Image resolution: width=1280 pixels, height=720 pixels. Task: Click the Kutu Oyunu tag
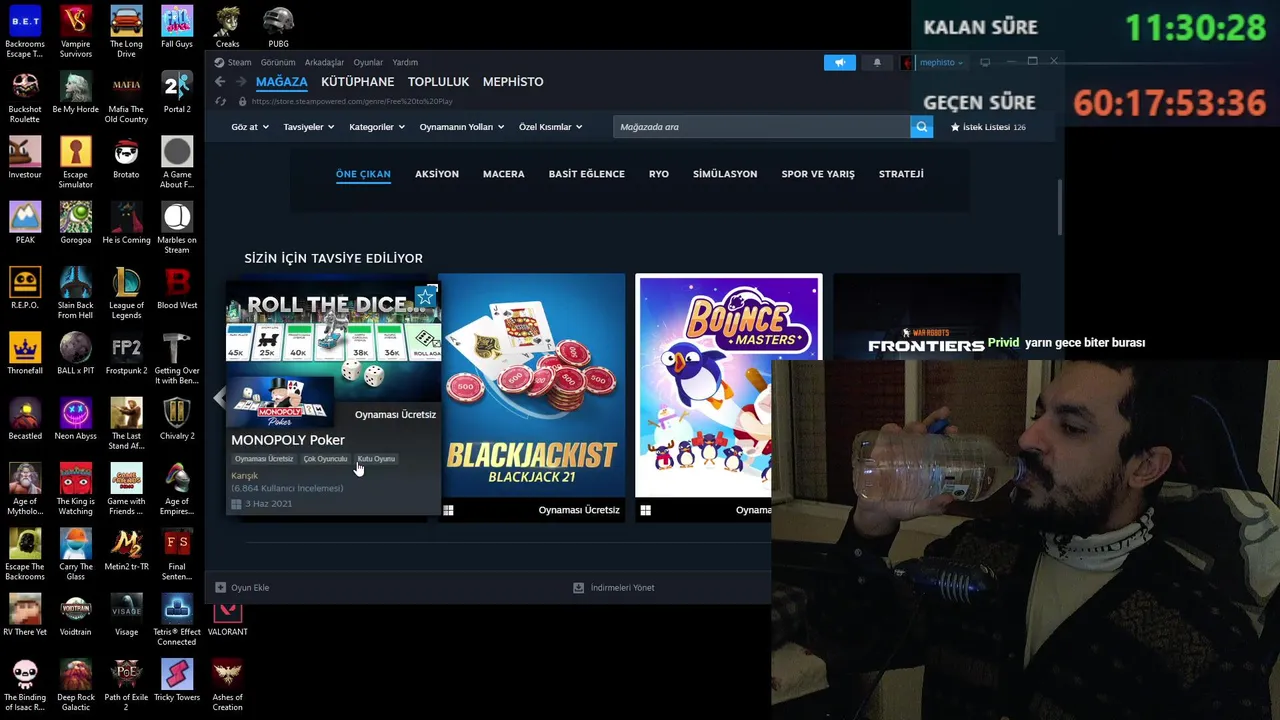tap(376, 459)
